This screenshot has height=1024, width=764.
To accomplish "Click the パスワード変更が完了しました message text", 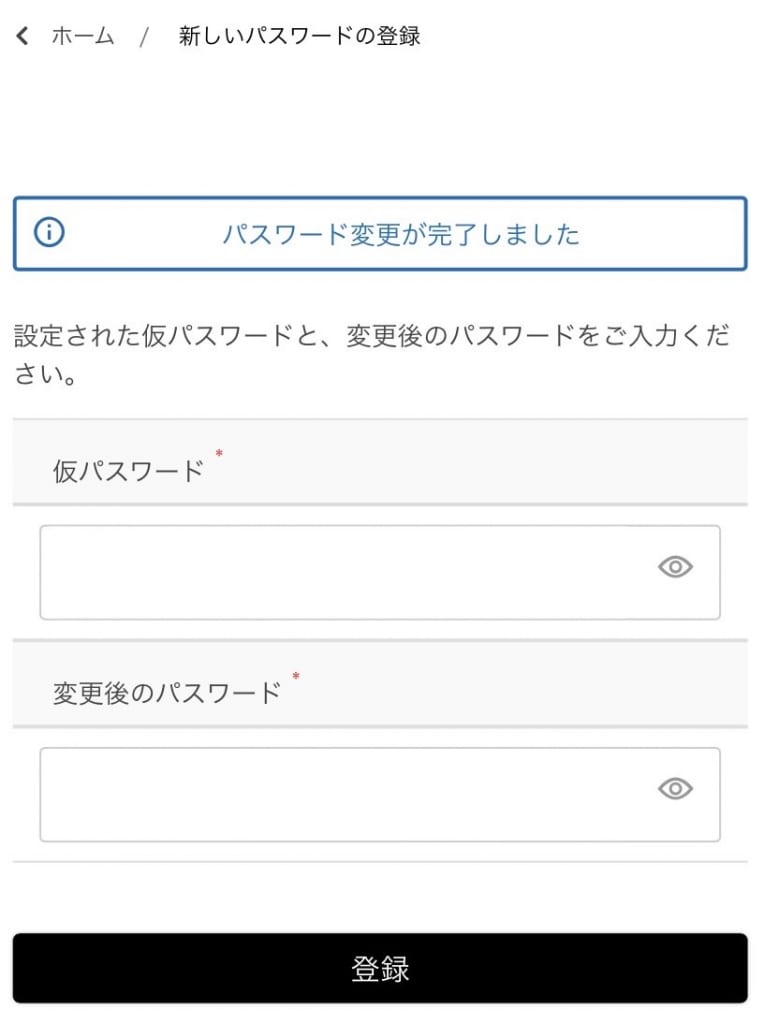I will click(x=400, y=235).
